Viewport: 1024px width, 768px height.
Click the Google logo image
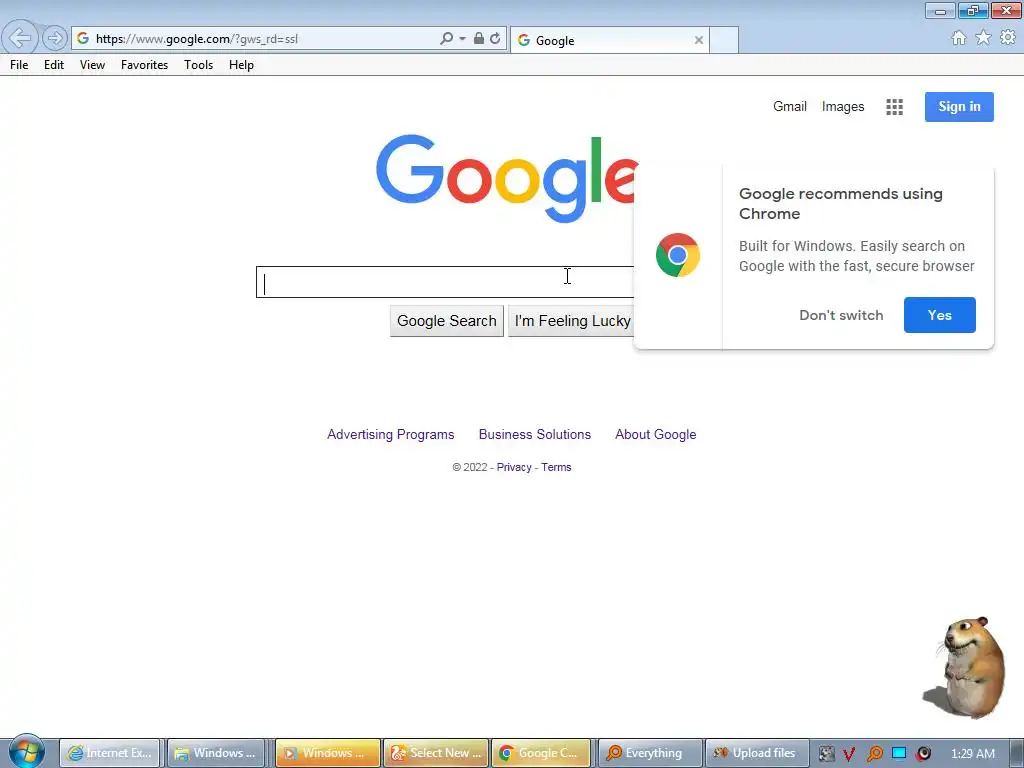tap(507, 178)
